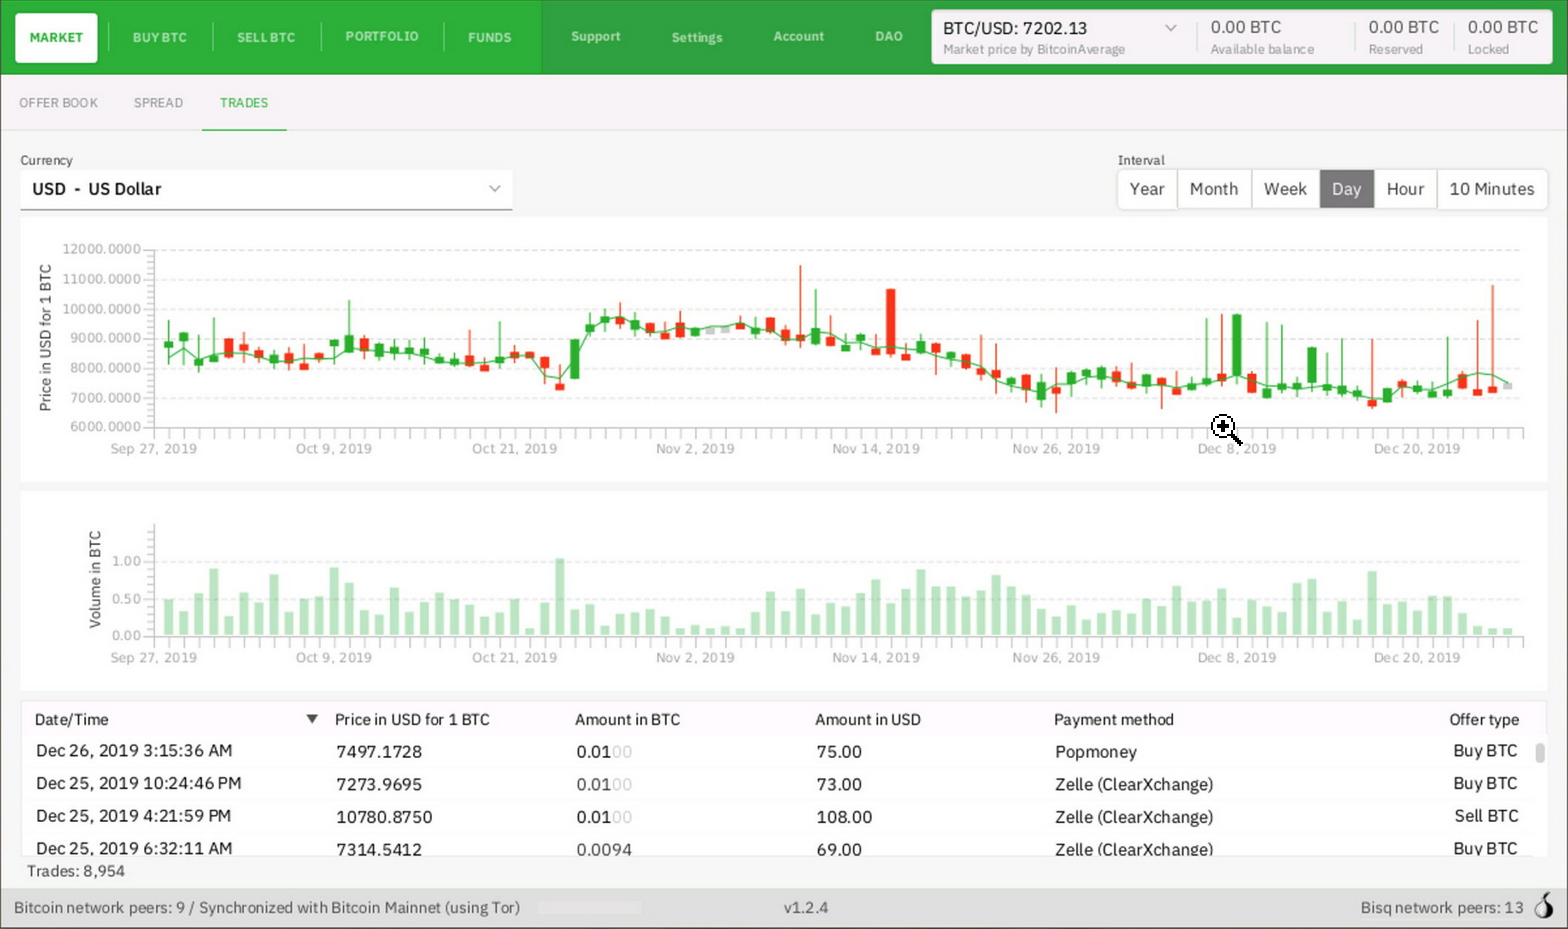The height and width of the screenshot is (929, 1568).
Task: Open the Settings section
Action: point(697,38)
